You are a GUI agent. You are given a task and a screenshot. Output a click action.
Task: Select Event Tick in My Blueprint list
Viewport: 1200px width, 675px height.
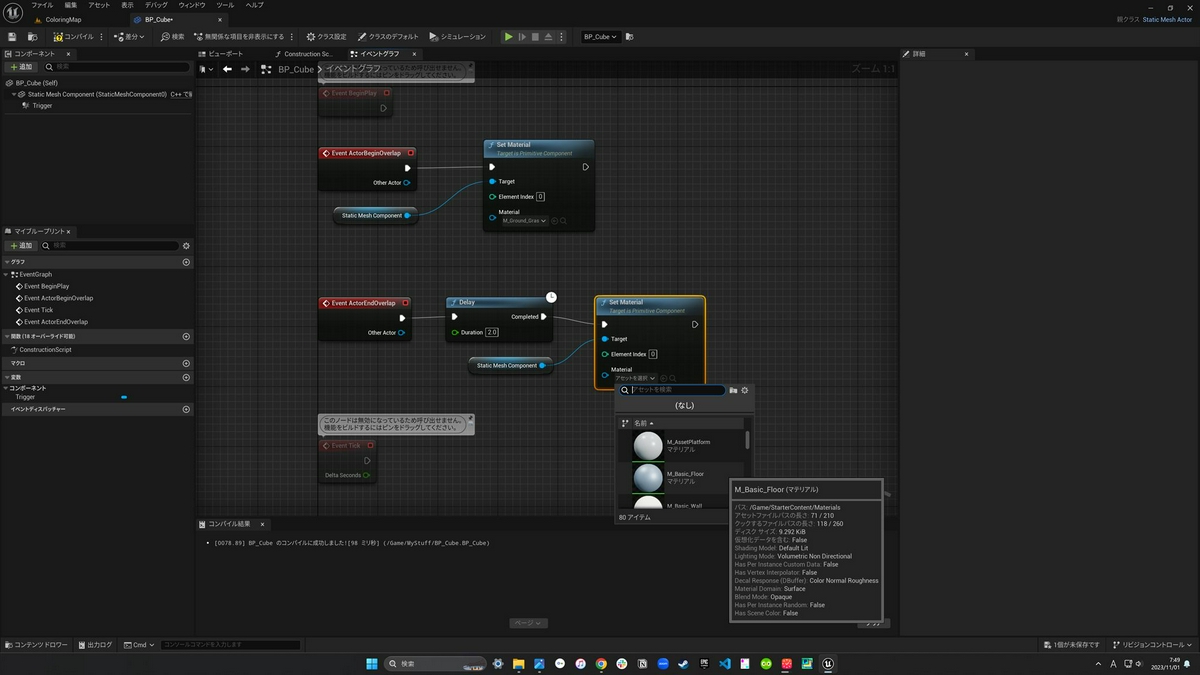point(38,310)
